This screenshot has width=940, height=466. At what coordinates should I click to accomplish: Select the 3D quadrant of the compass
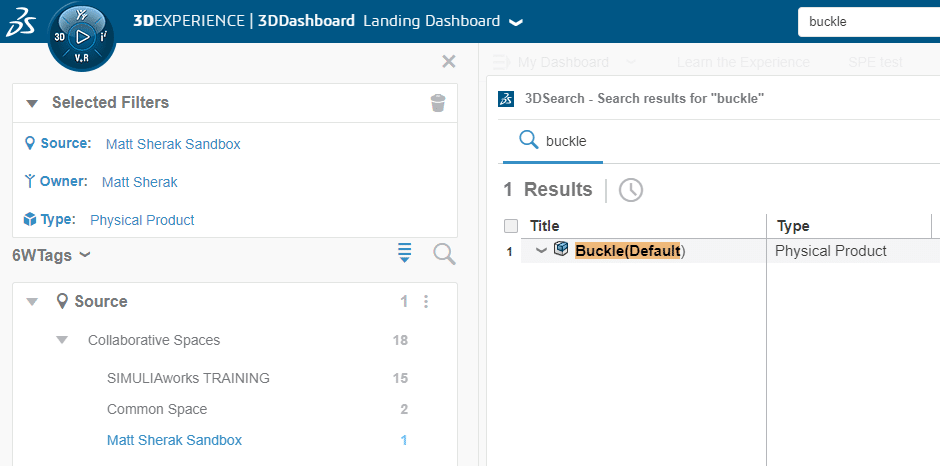point(60,37)
